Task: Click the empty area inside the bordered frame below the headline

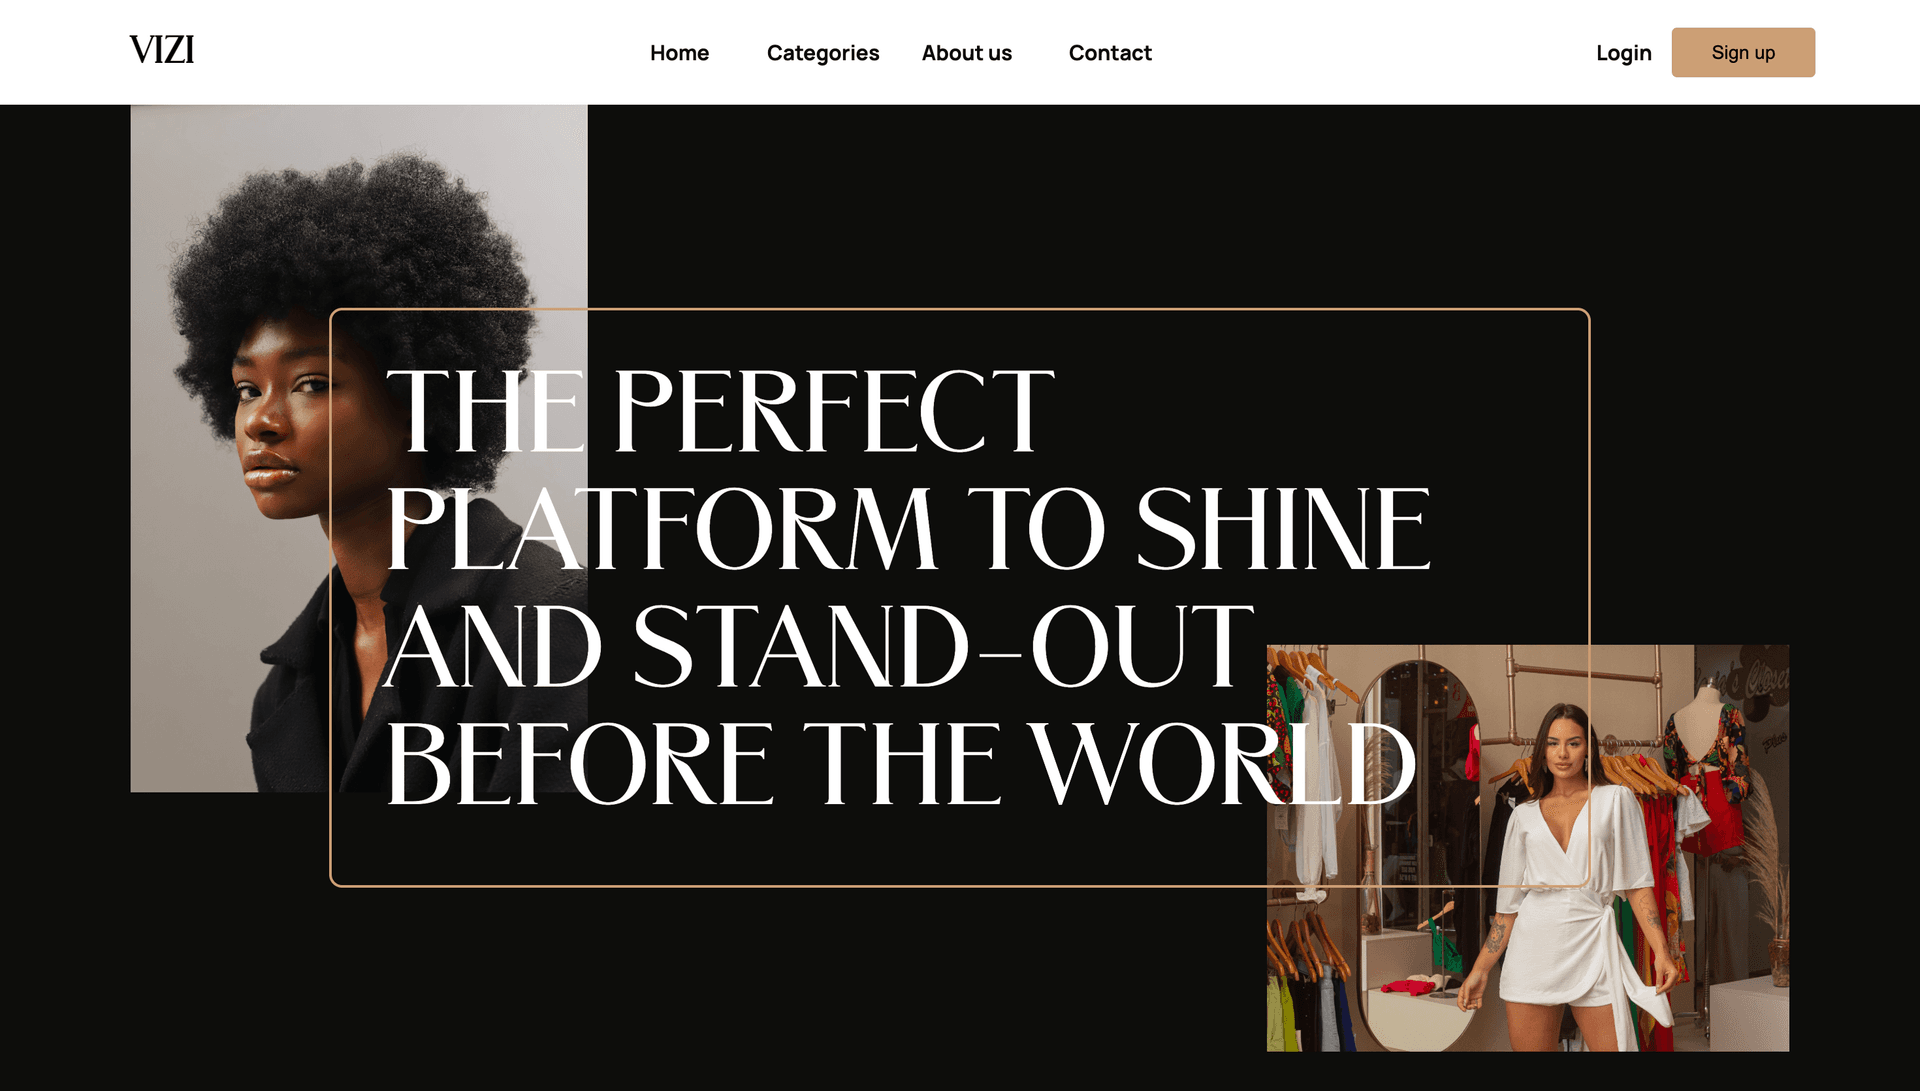Action: (800, 848)
